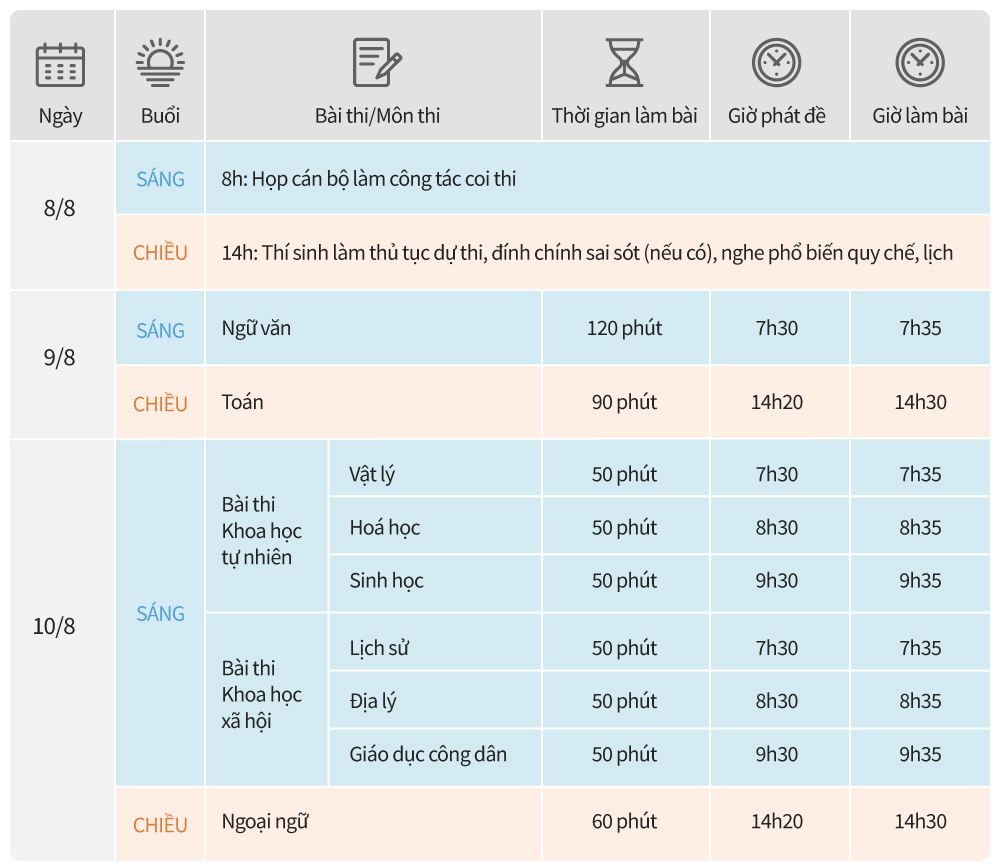
Task: Select the Bài thi Khoa học xã hội cell
Action: (261, 694)
